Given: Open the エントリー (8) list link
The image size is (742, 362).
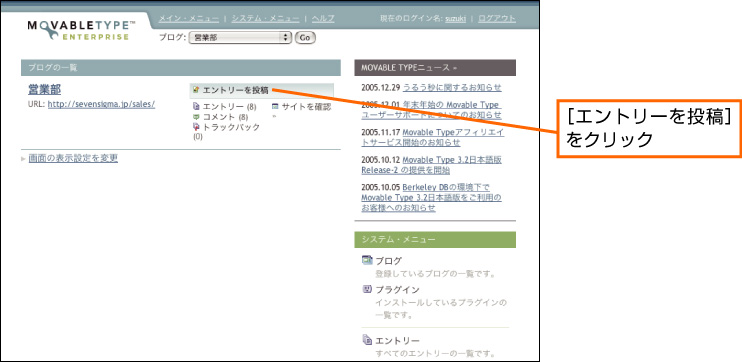Looking at the screenshot, I should (x=230, y=107).
